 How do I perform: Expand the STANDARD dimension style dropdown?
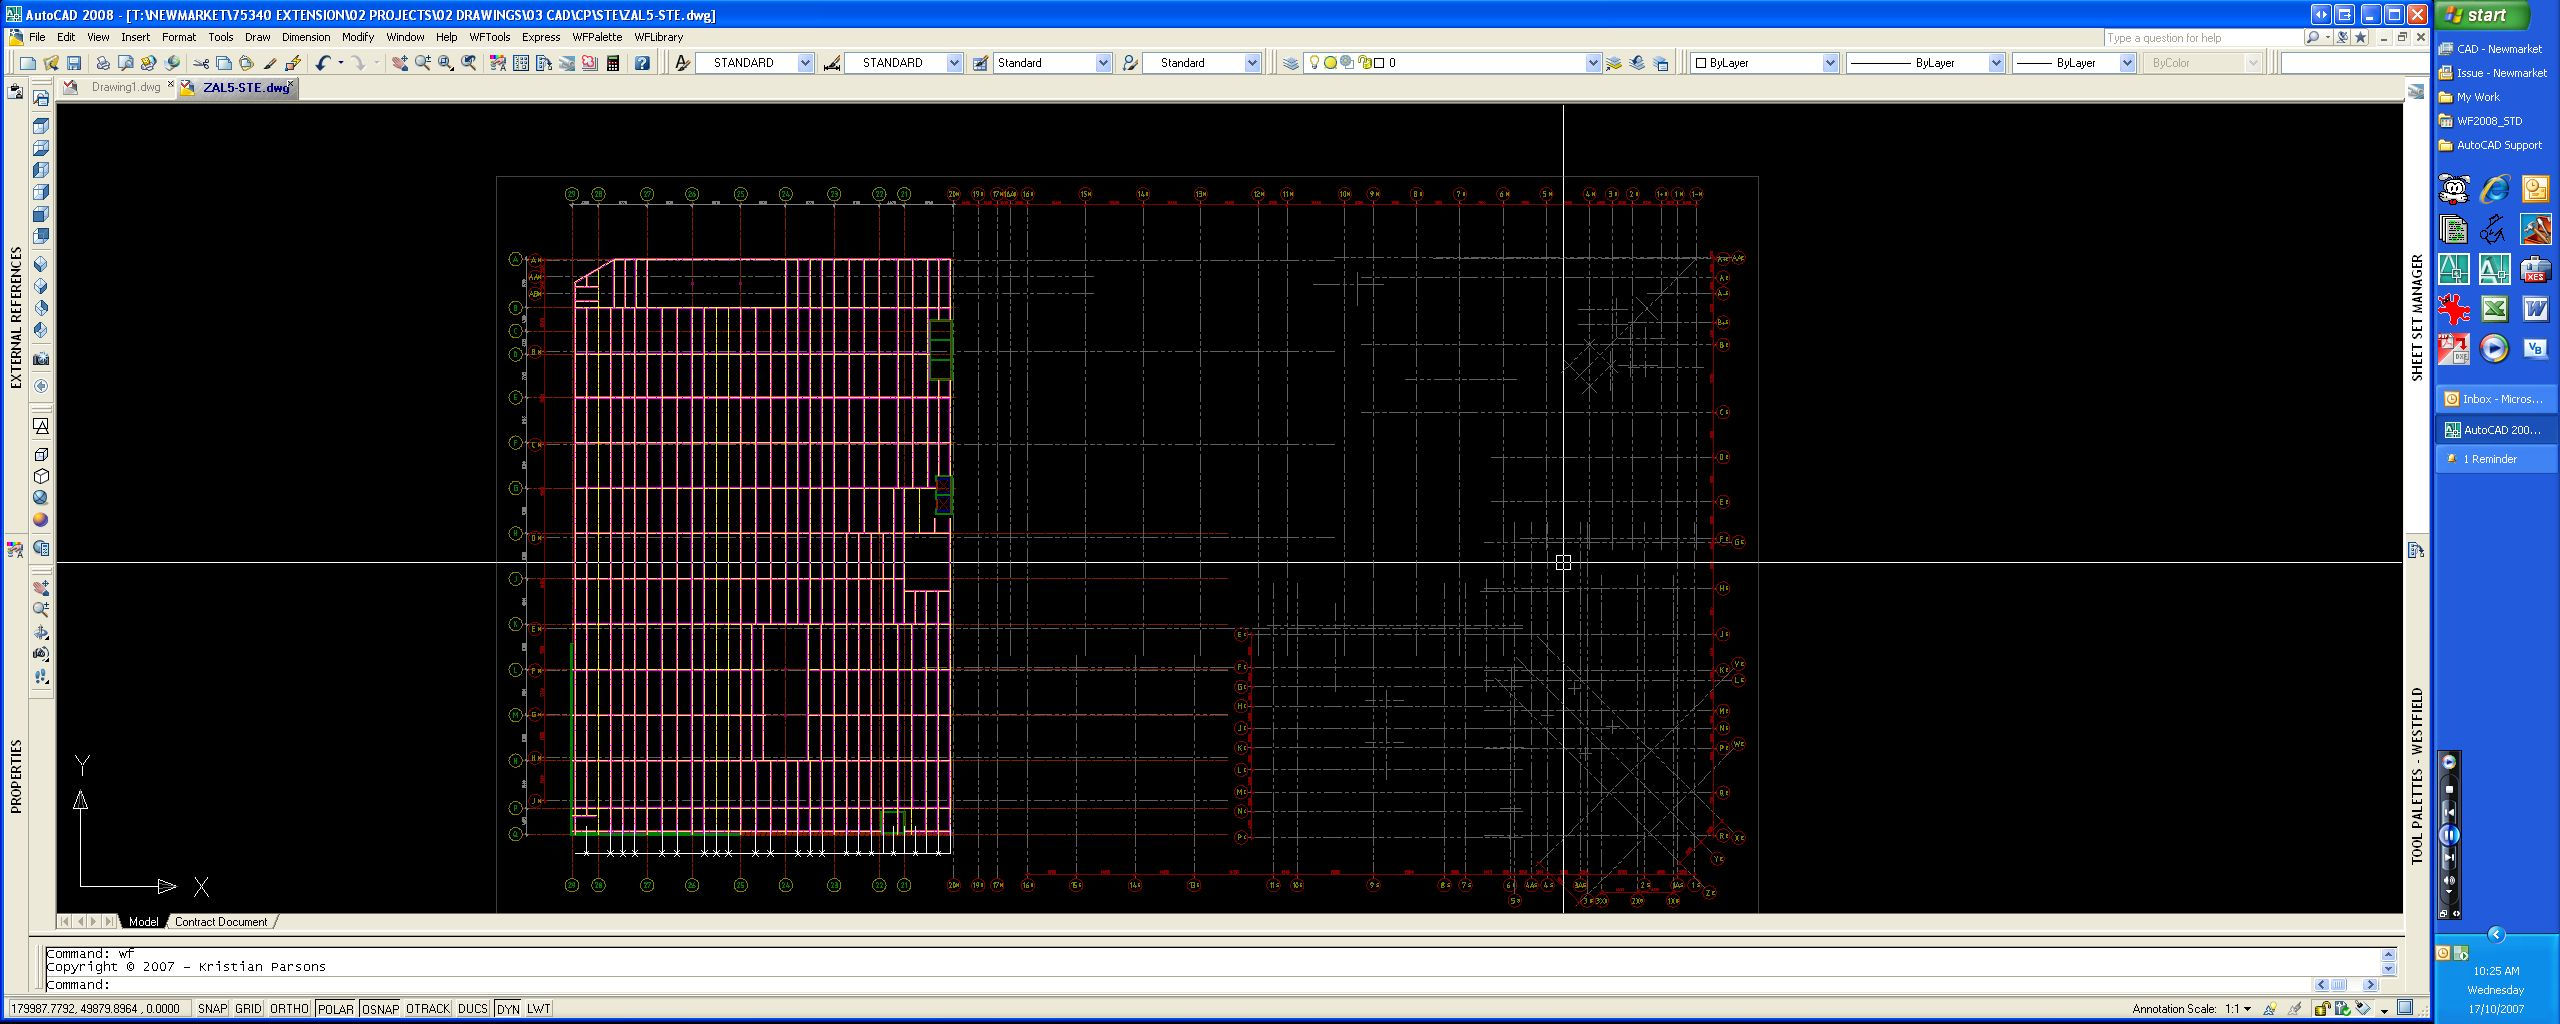(x=954, y=63)
